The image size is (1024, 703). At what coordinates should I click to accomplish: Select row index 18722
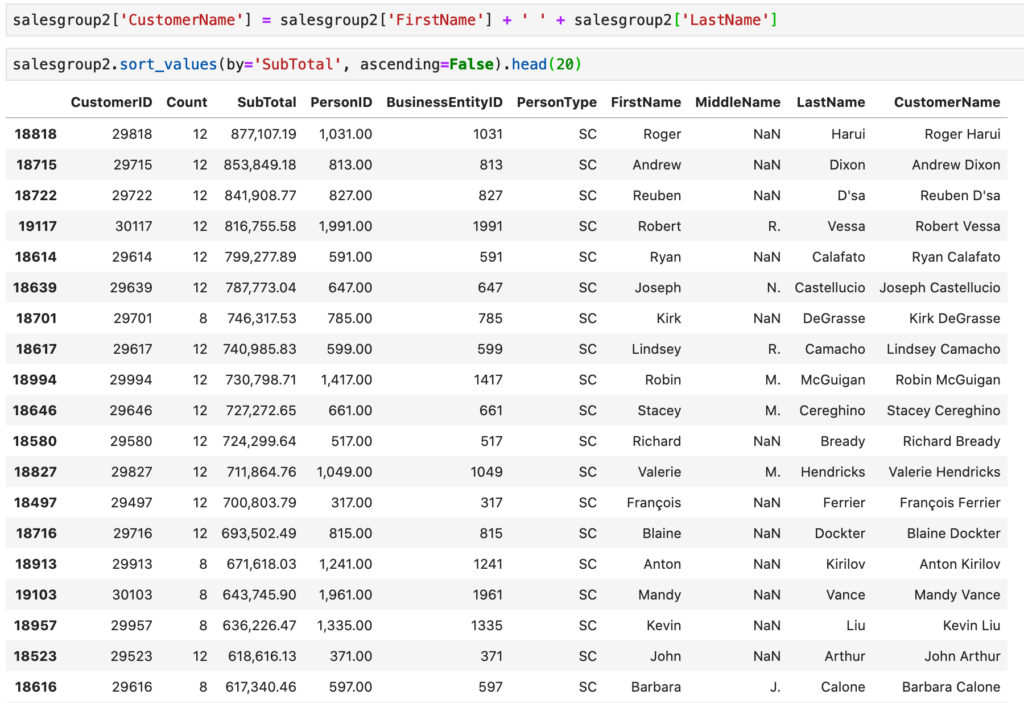pos(35,195)
